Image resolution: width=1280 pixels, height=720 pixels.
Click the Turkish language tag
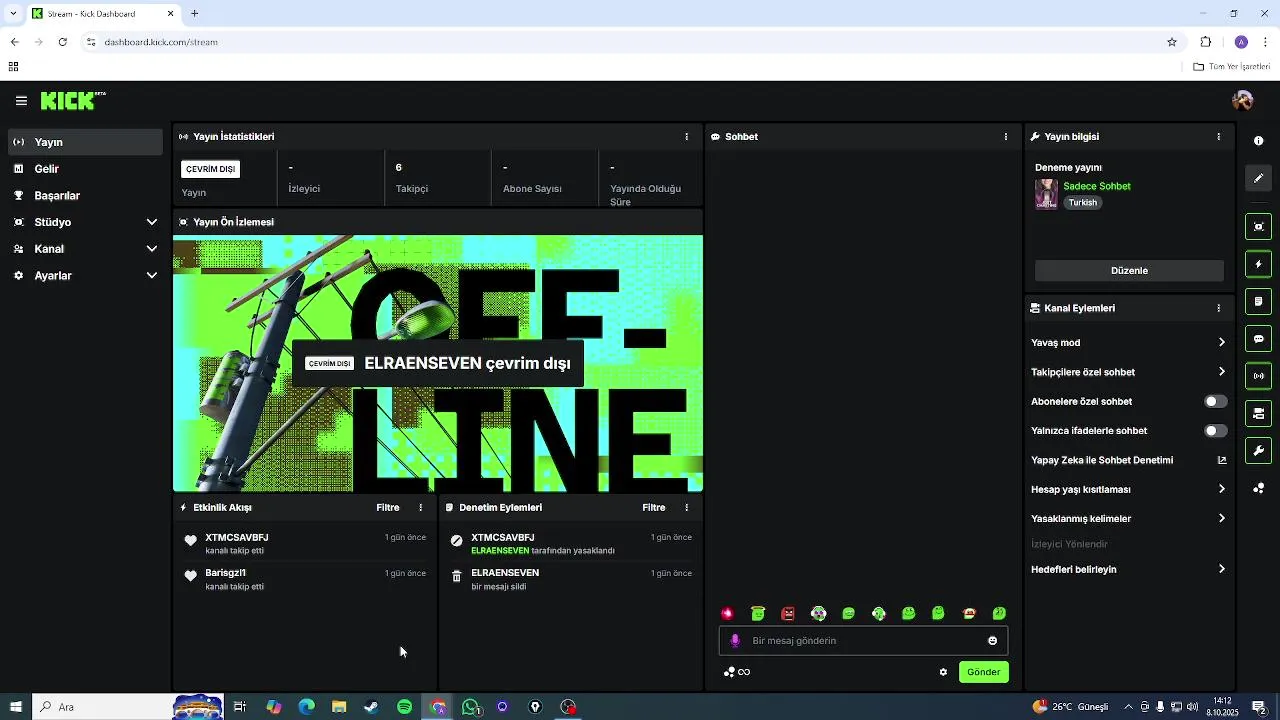[x=1082, y=203]
